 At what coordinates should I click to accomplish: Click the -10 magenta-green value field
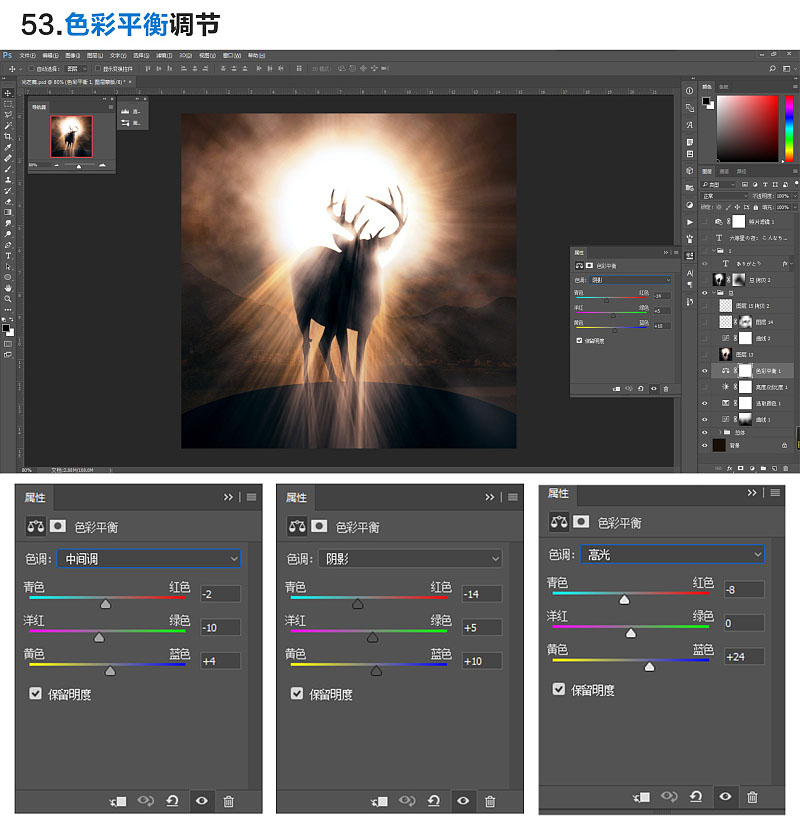tap(220, 627)
